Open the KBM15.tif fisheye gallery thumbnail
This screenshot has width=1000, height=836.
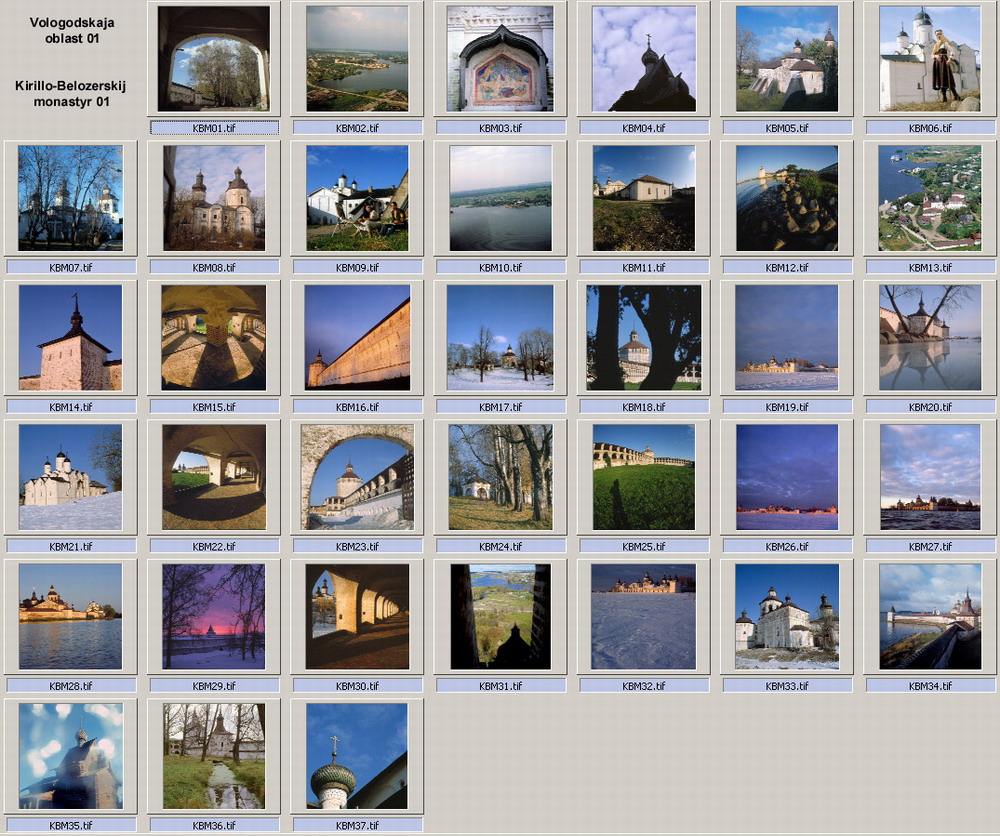pyautogui.click(x=214, y=337)
